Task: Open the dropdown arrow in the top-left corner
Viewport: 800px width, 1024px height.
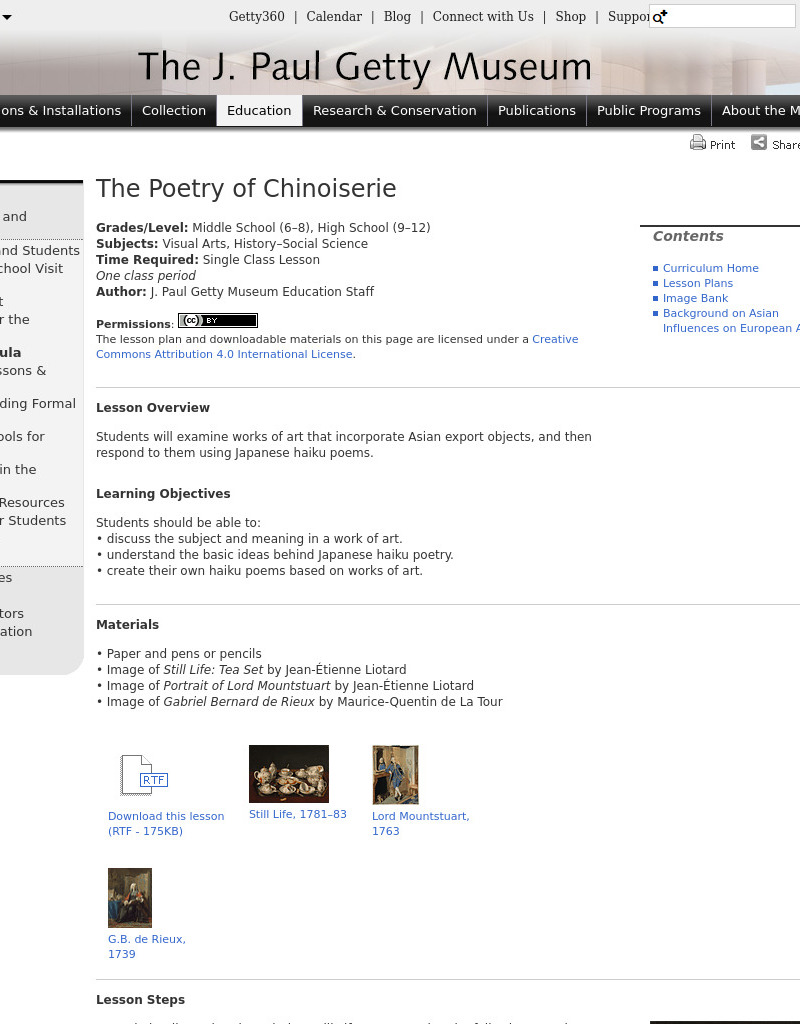Action: [8, 17]
